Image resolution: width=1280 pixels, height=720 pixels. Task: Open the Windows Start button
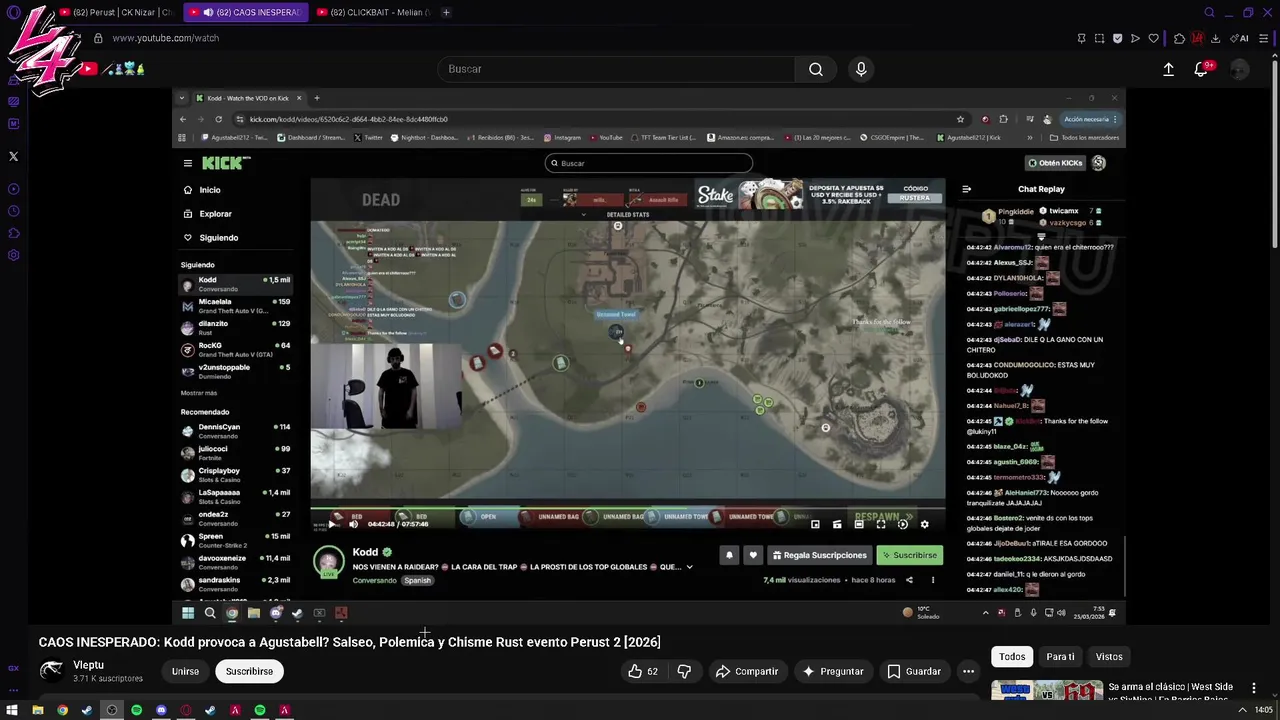tap(12, 710)
